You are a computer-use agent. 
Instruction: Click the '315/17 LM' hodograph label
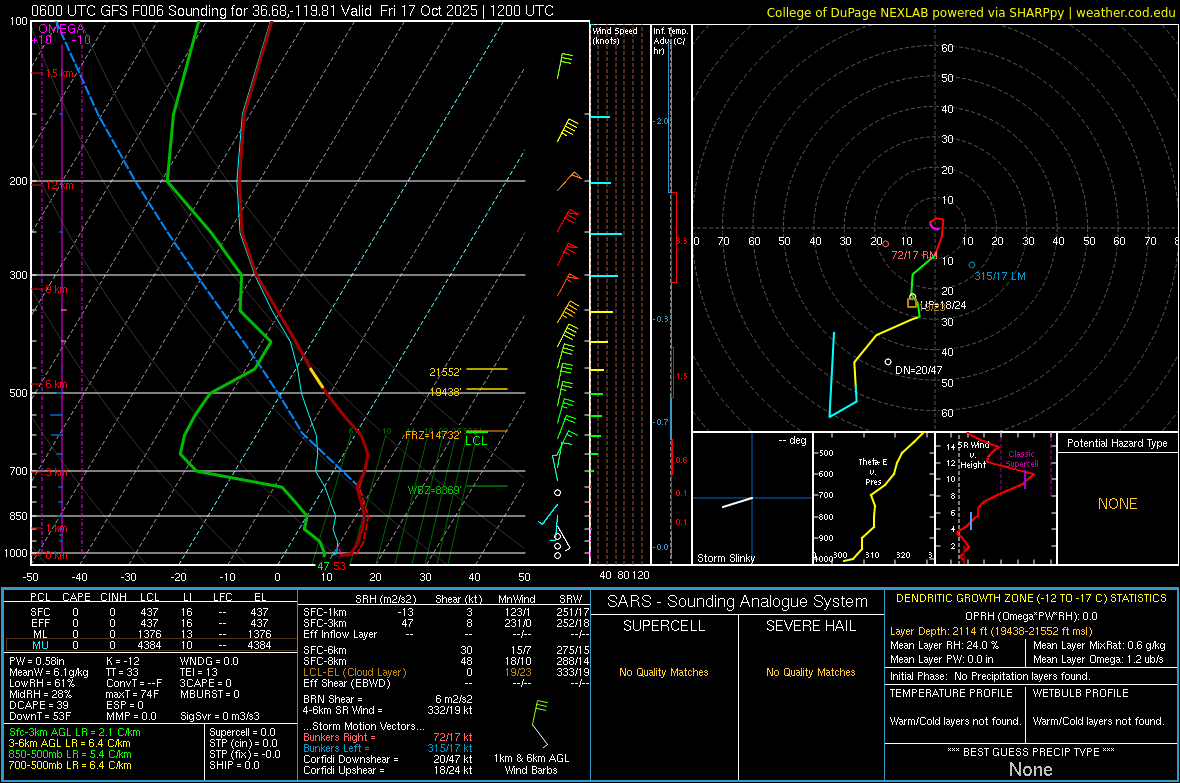pos(1000,276)
